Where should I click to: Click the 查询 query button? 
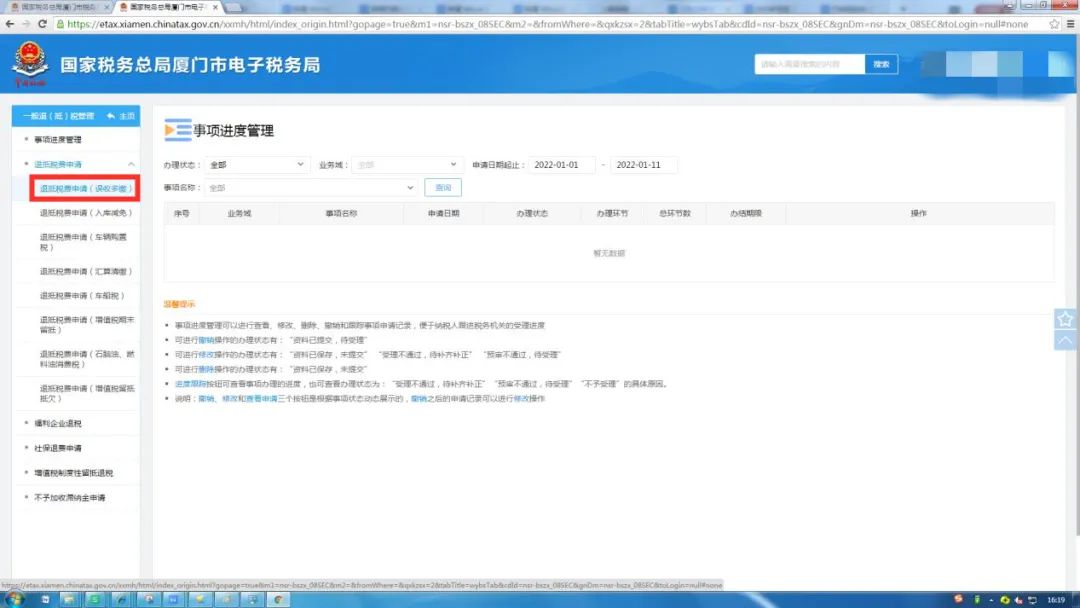click(443, 187)
